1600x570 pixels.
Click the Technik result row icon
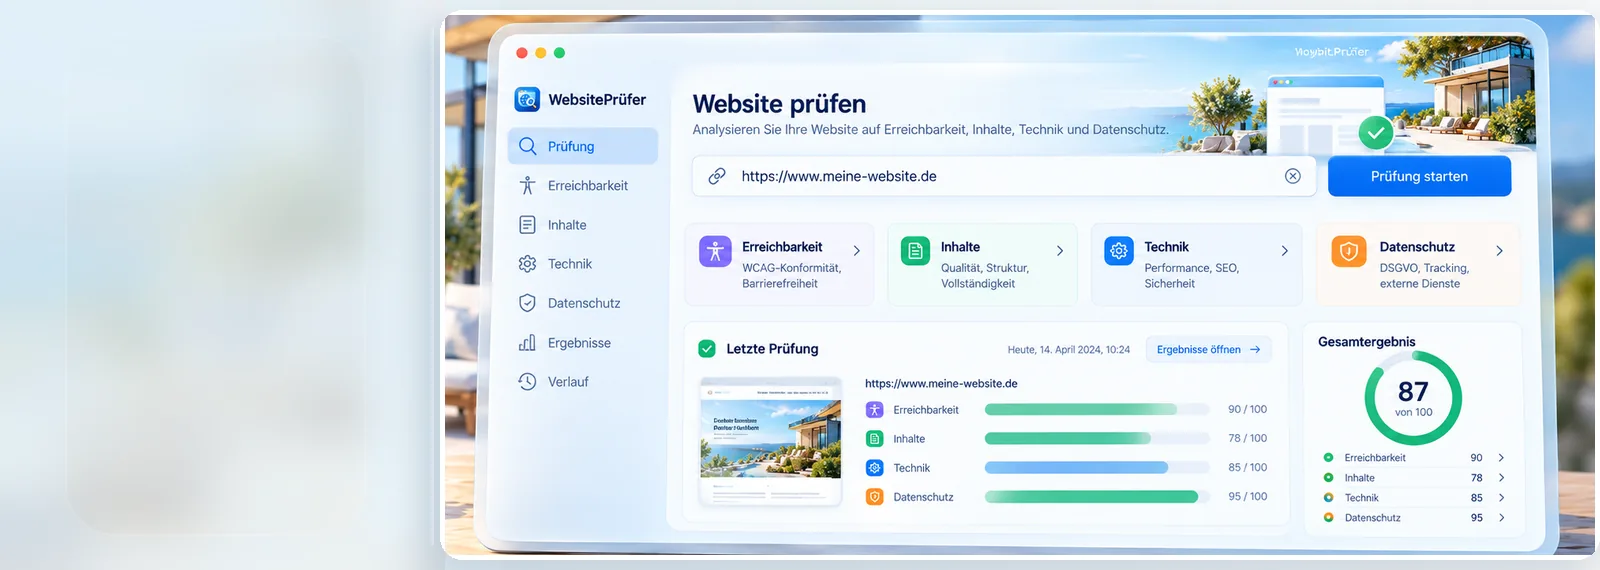874,468
